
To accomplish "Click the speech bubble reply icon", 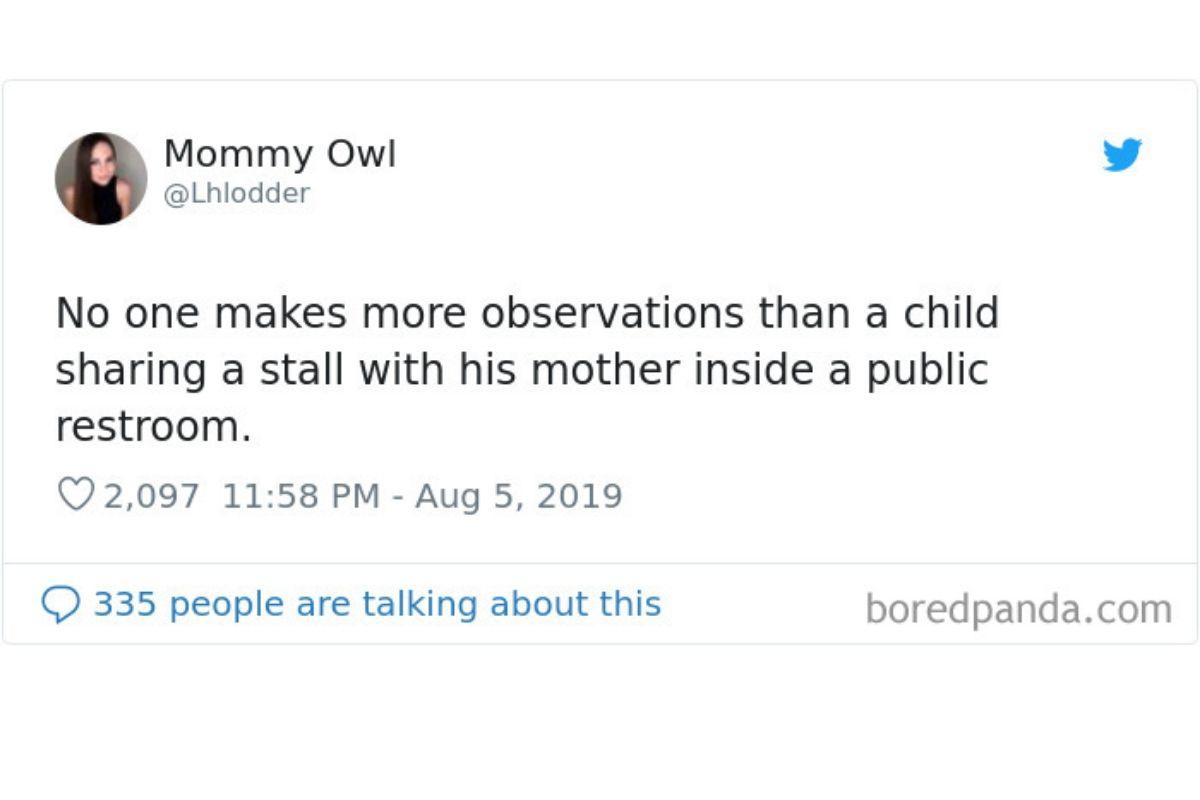I will tap(61, 604).
